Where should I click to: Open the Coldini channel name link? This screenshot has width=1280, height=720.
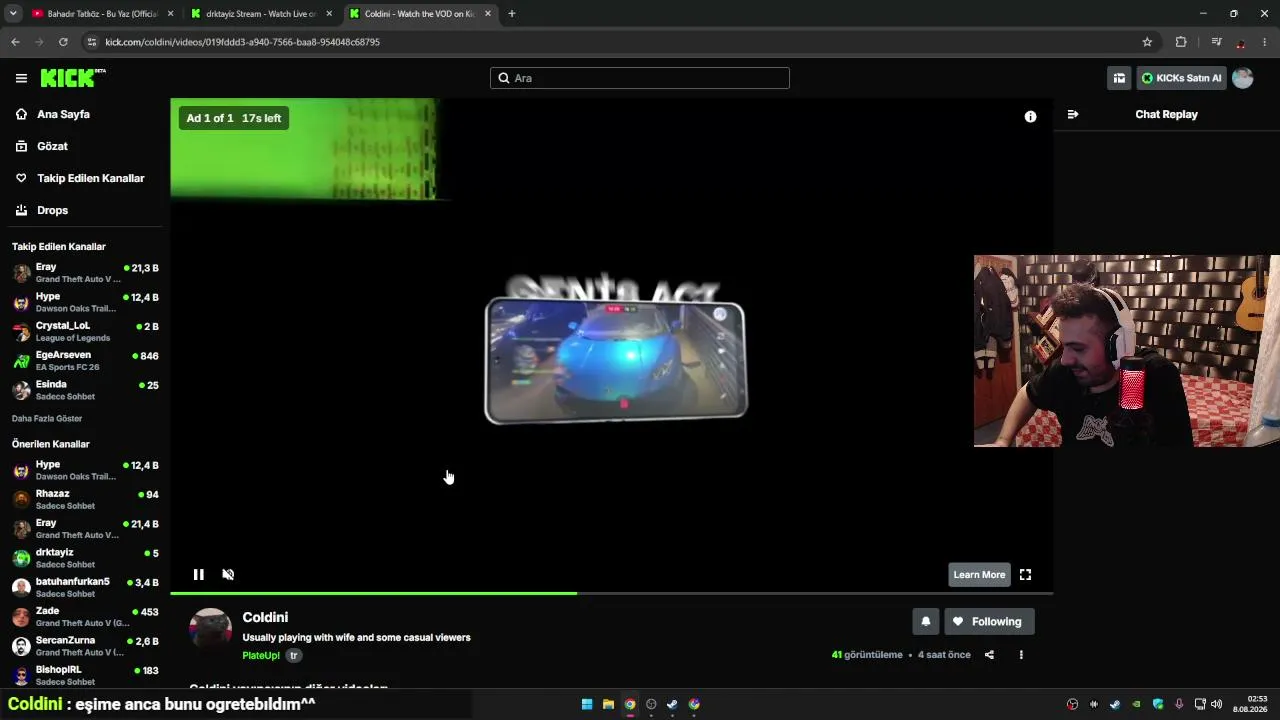click(265, 617)
